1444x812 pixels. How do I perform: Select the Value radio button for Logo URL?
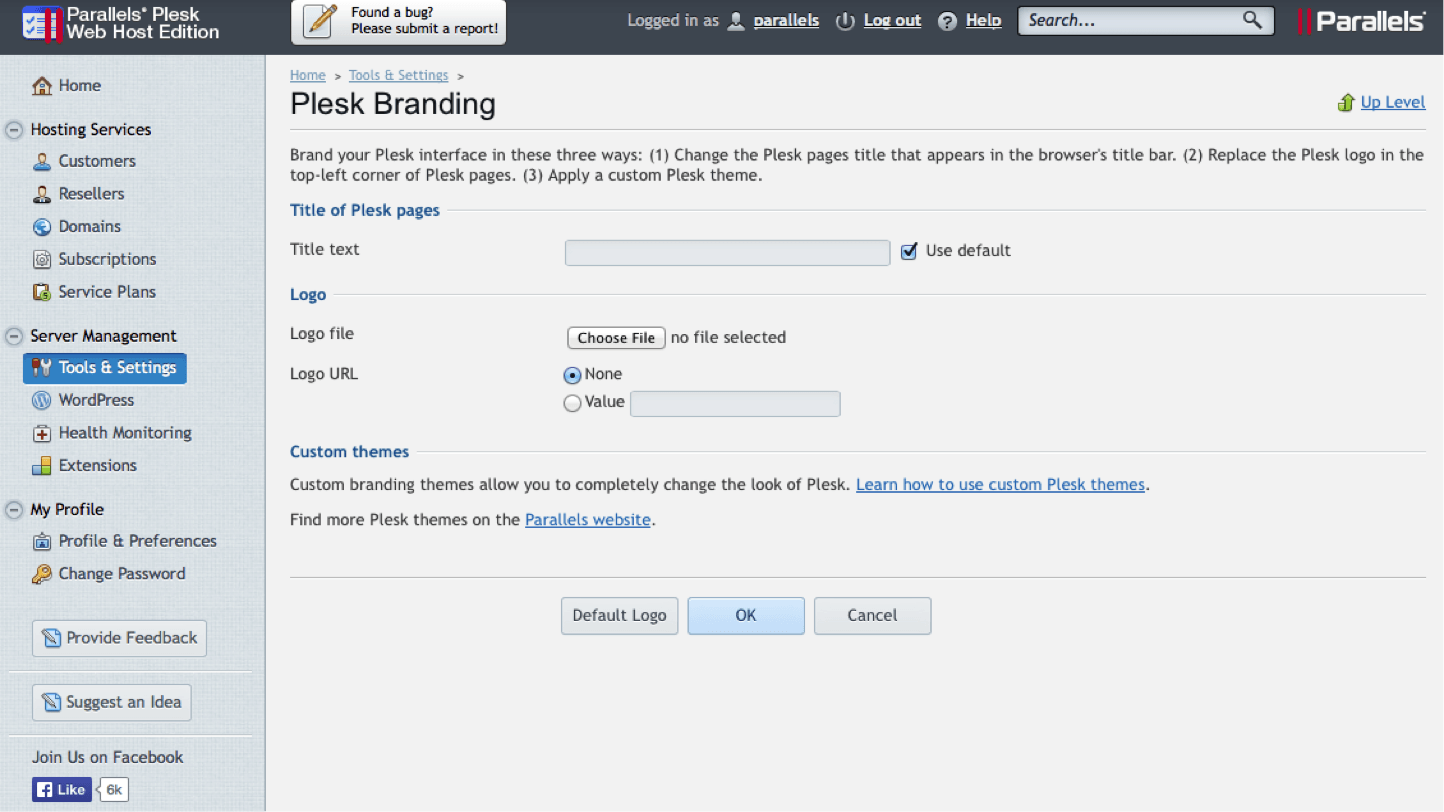click(572, 404)
